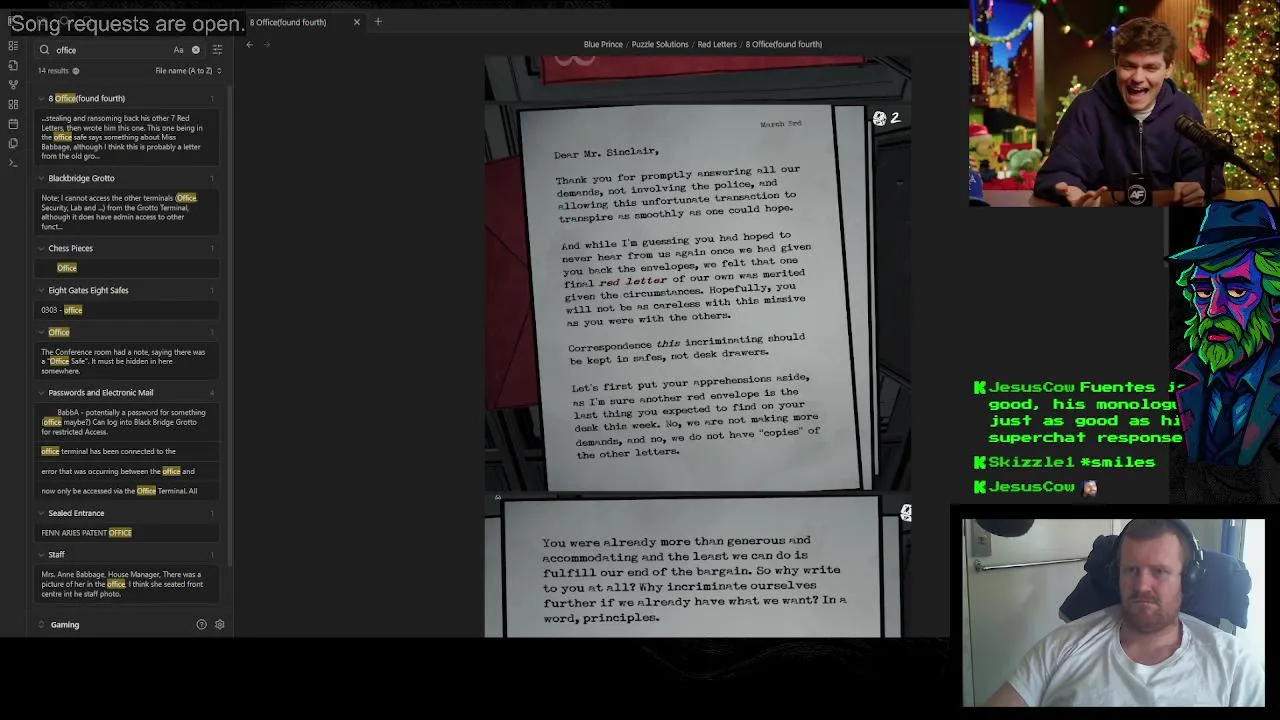The width and height of the screenshot is (1280, 720).
Task: Open the File name (A to Z) sort dropdown
Action: tap(188, 71)
